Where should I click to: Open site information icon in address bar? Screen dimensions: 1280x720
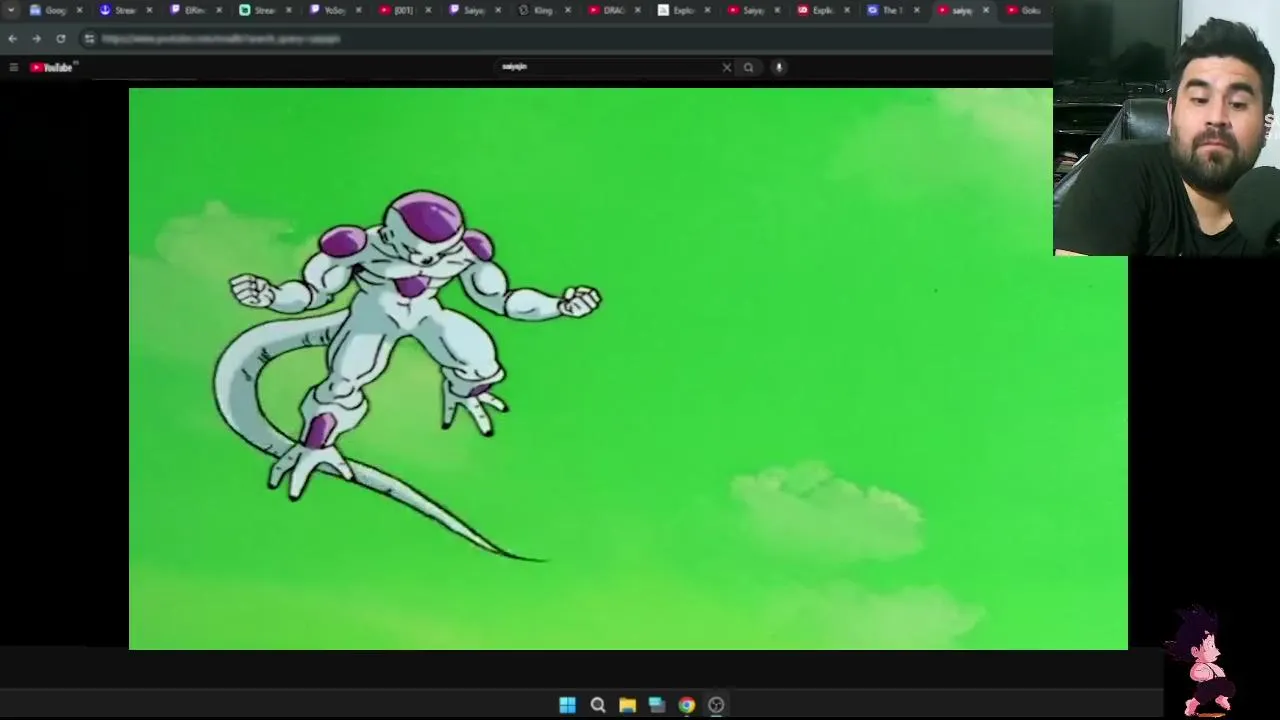tap(89, 39)
